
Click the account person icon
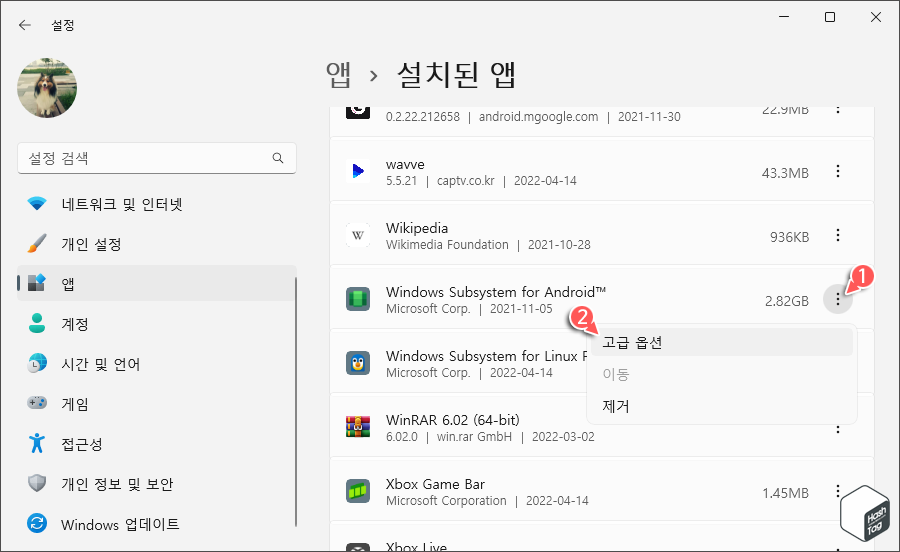(x=37, y=323)
